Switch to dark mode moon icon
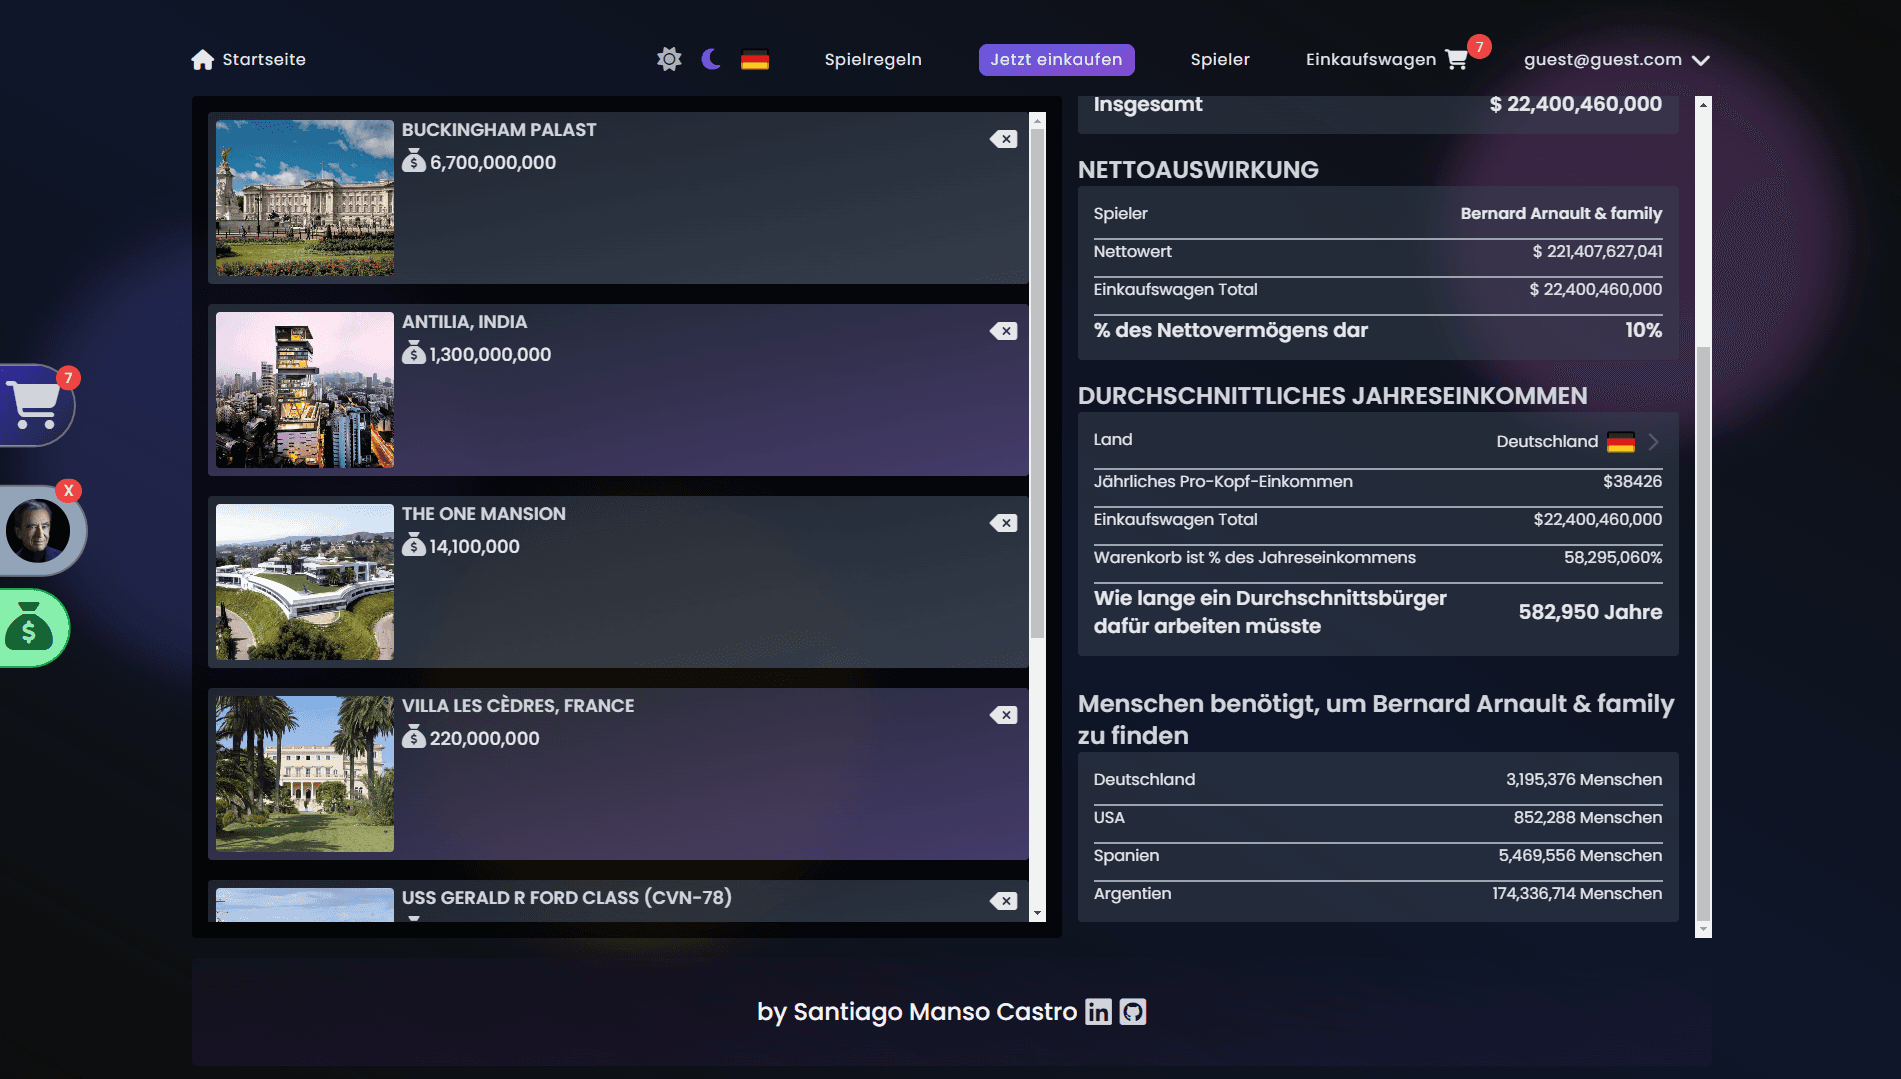 click(x=711, y=59)
